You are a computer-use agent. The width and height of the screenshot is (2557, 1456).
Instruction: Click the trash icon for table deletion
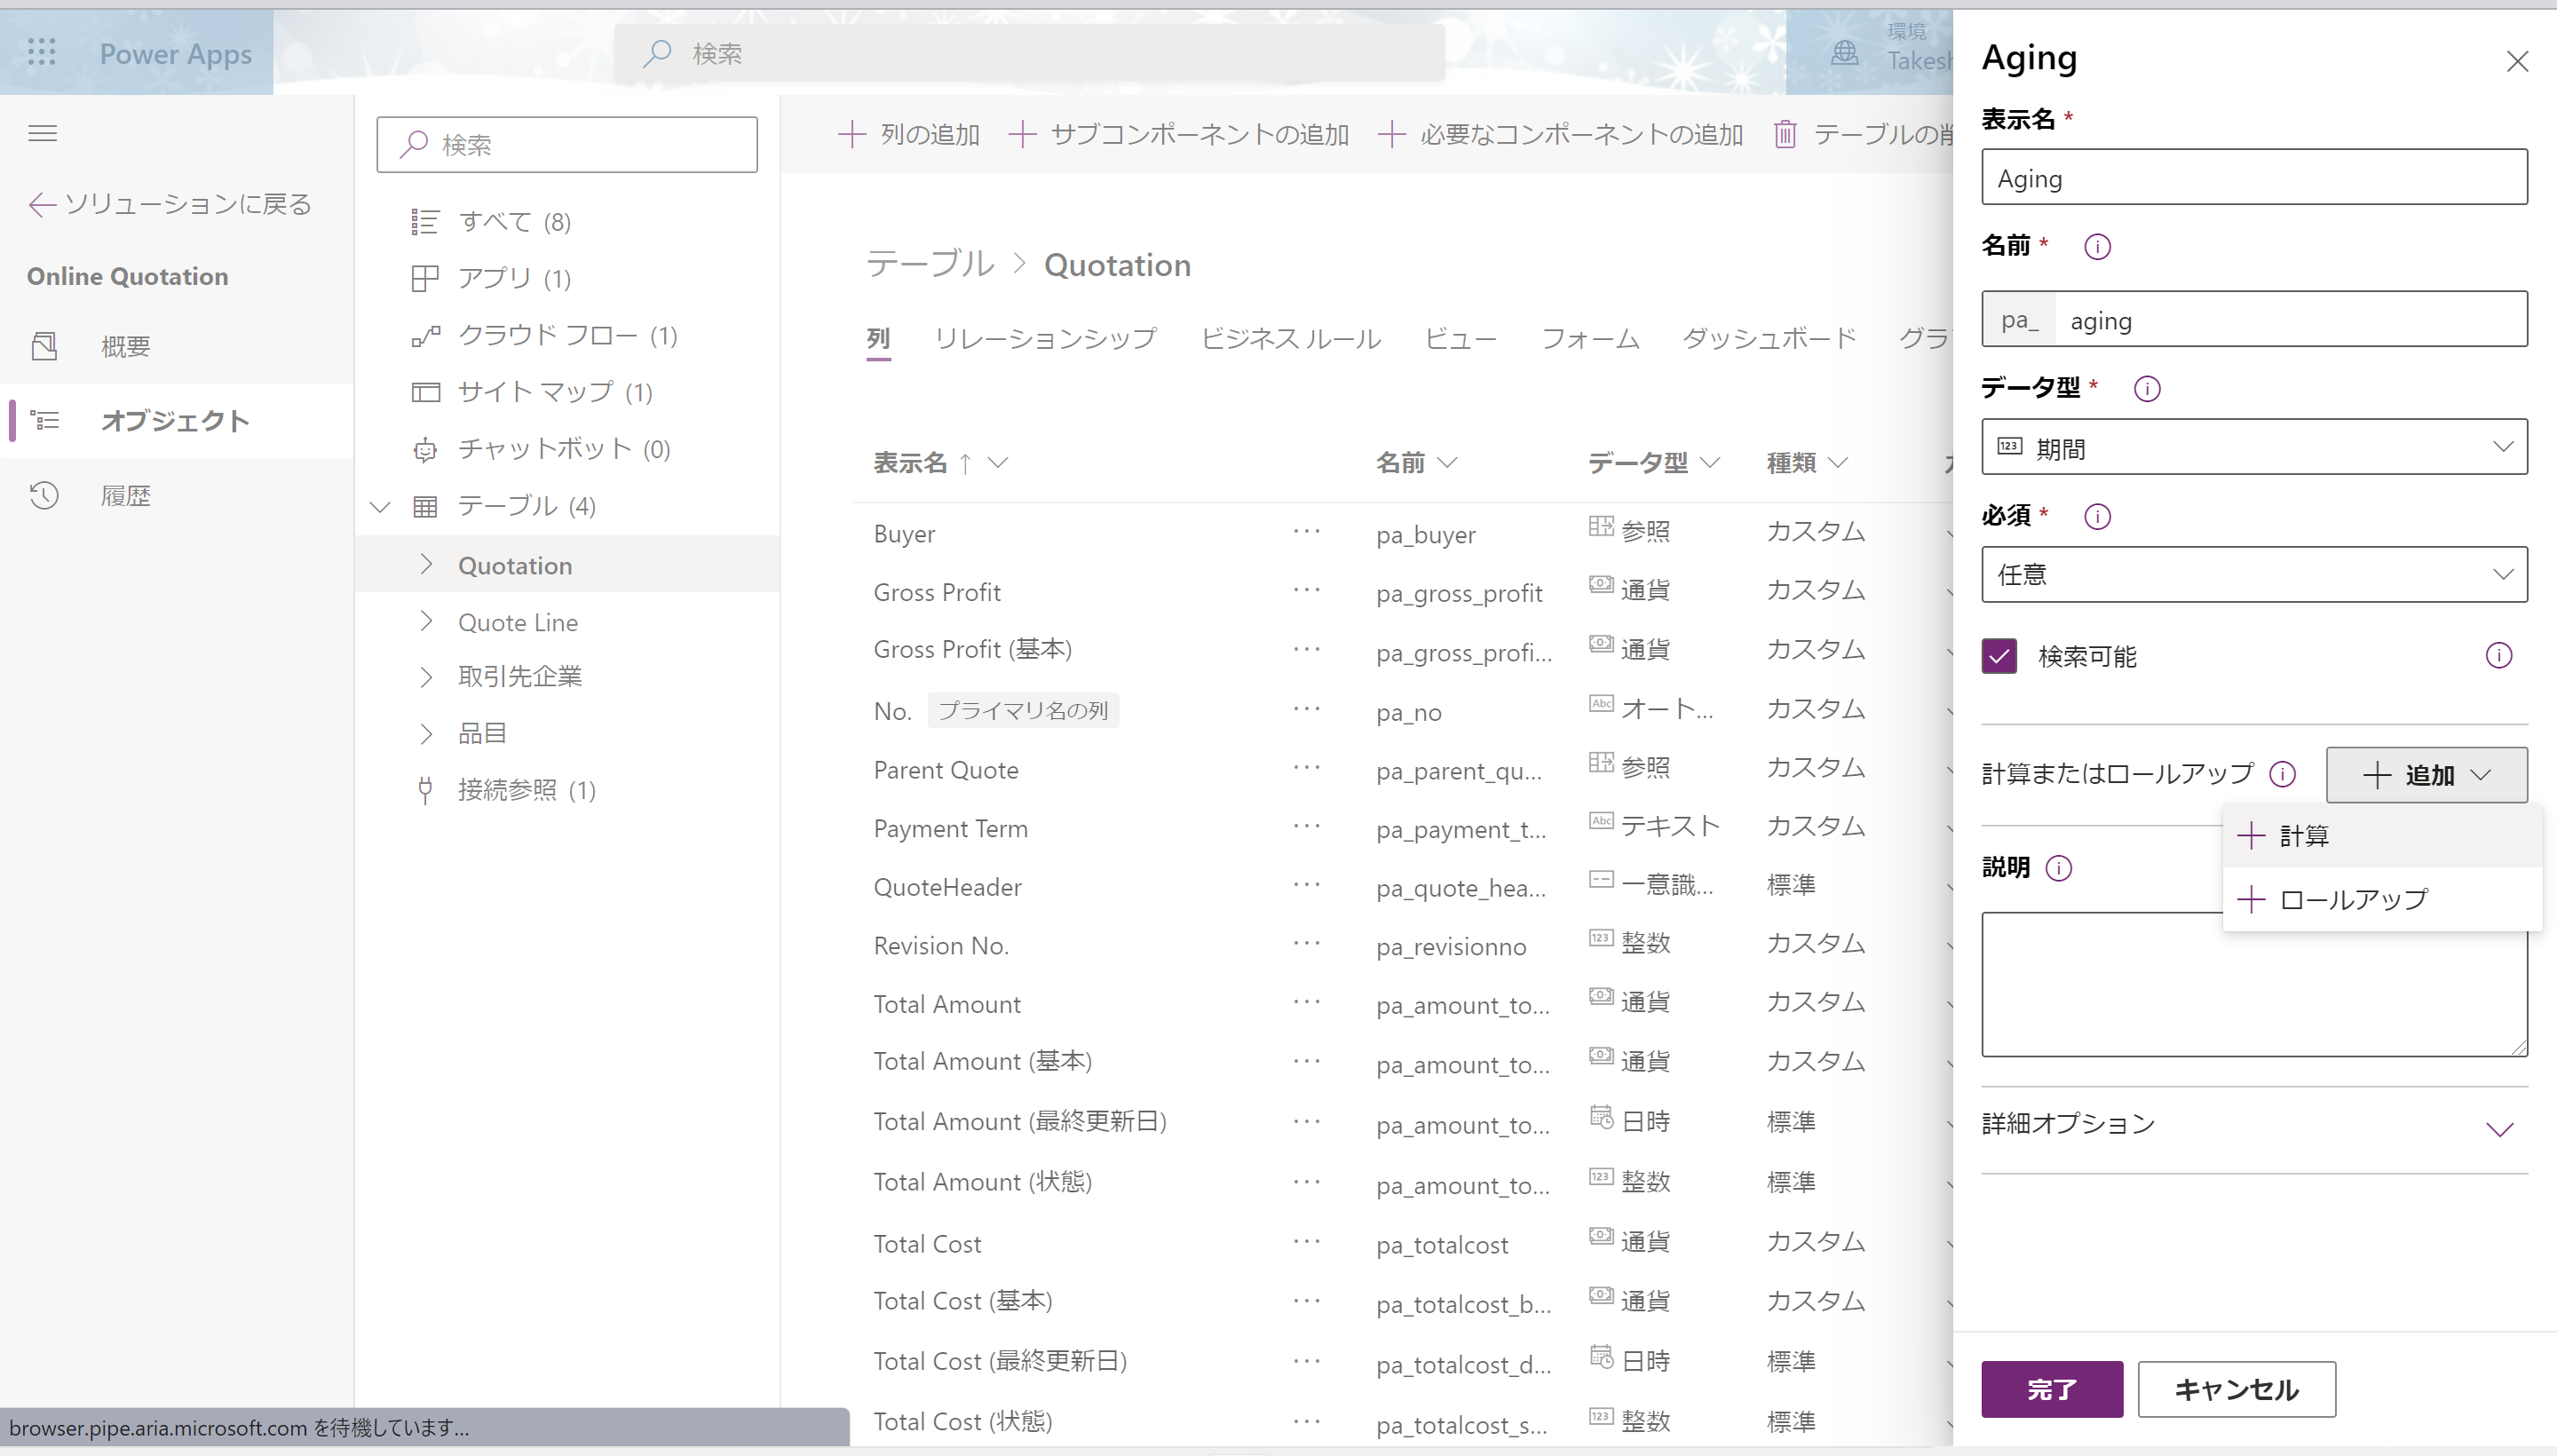pyautogui.click(x=1785, y=134)
